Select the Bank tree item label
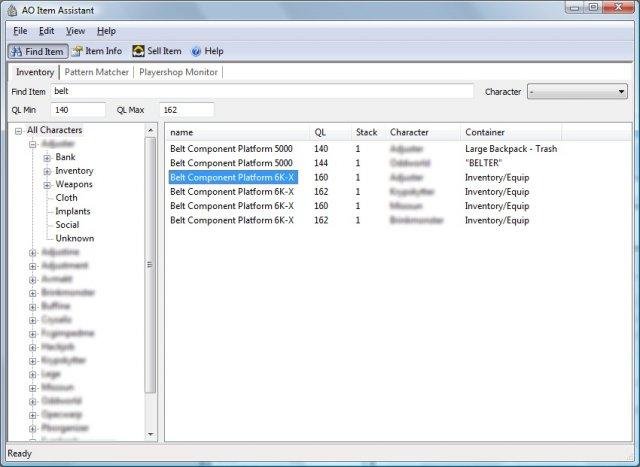The width and height of the screenshot is (640, 467). tap(65, 157)
